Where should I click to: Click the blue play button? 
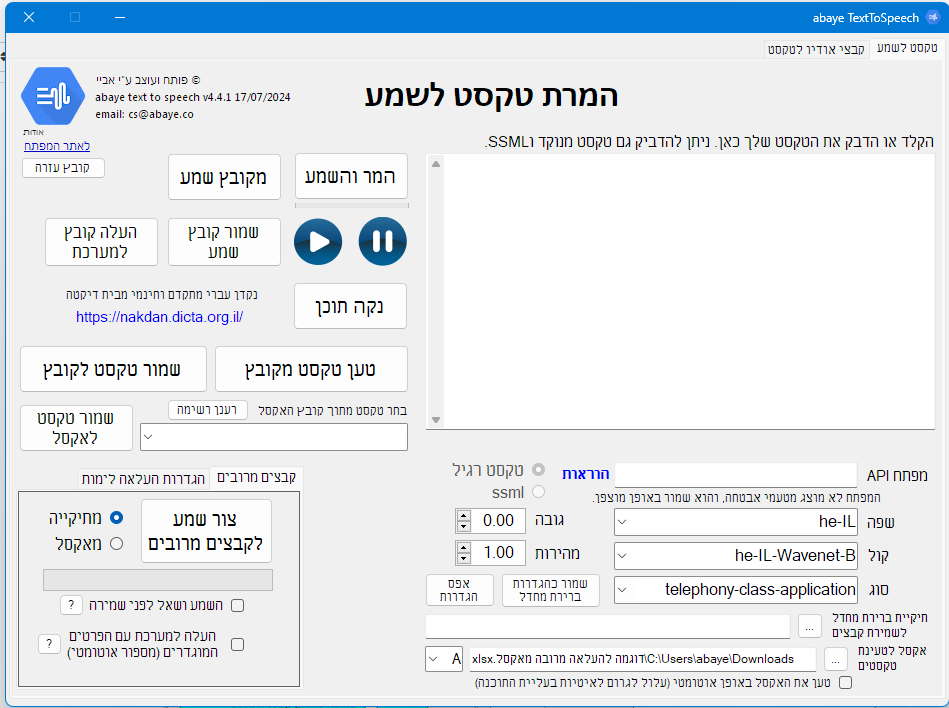(x=318, y=241)
